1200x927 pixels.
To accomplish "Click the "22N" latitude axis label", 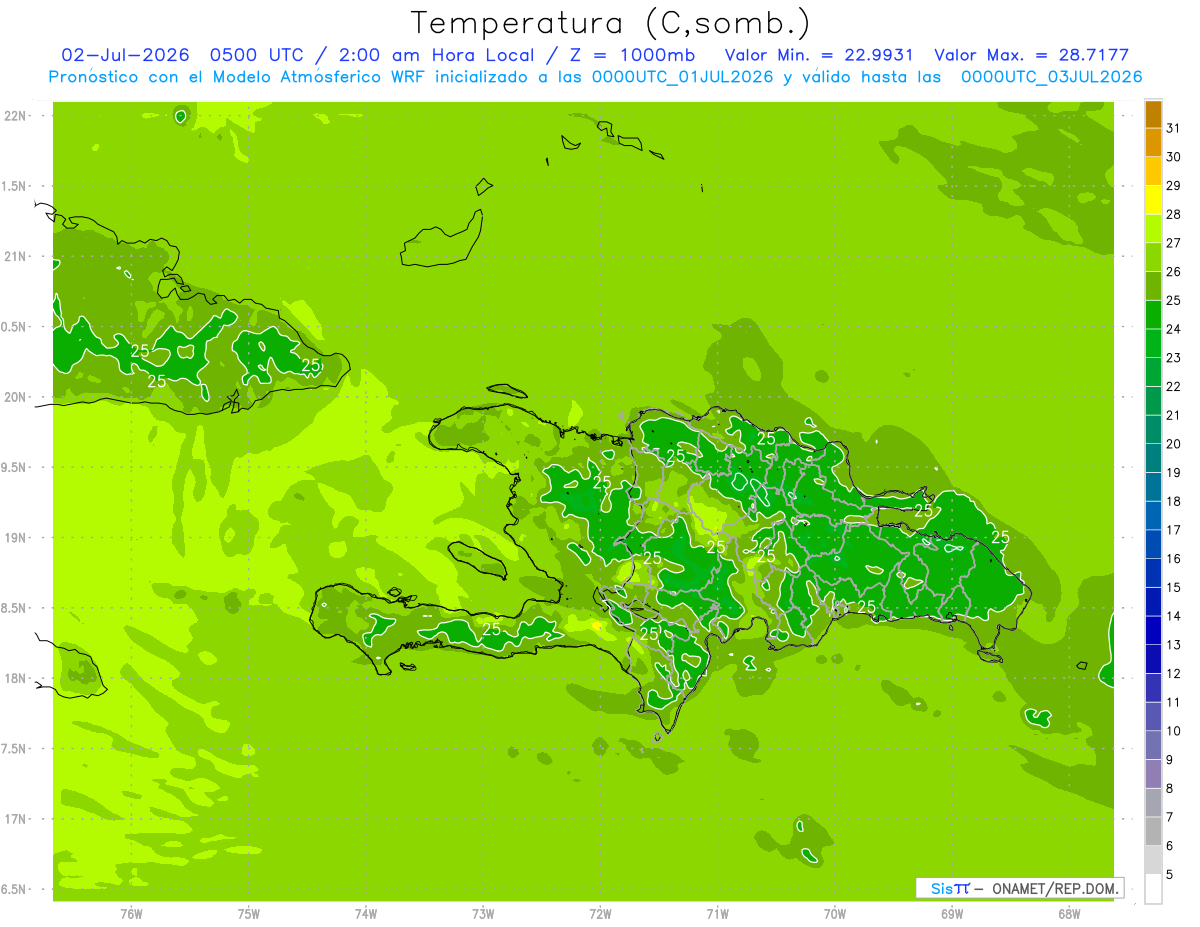I will tap(16, 116).
